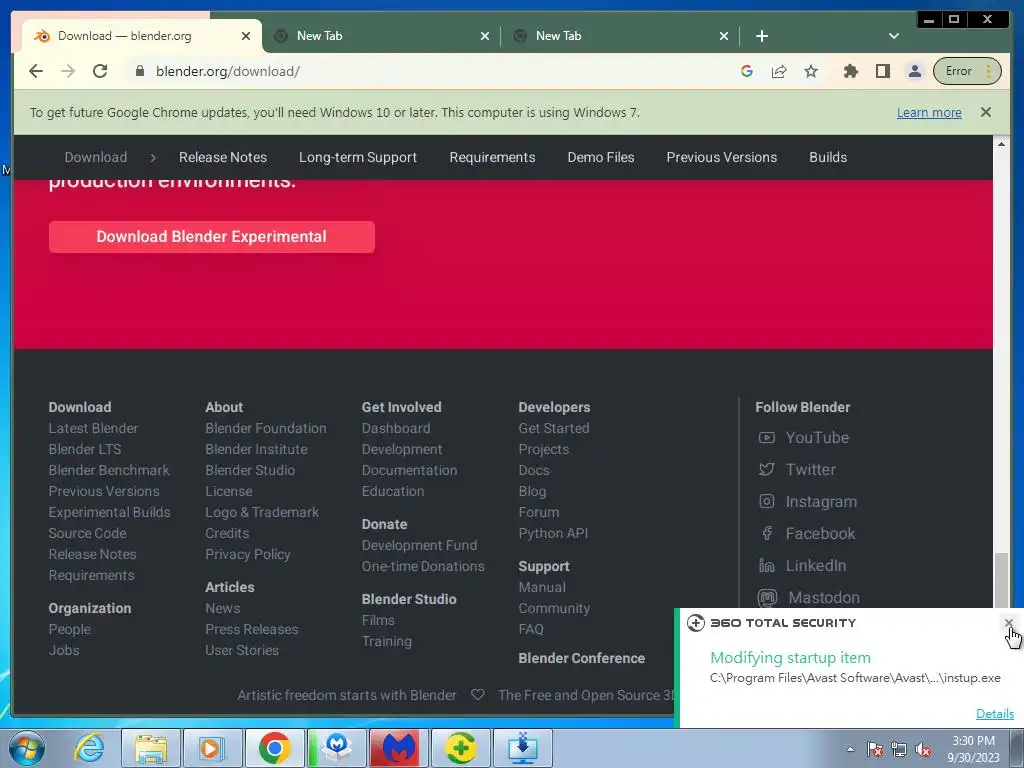Image resolution: width=1024 pixels, height=768 pixels.
Task: Click the browser back arrow
Action: [36, 71]
